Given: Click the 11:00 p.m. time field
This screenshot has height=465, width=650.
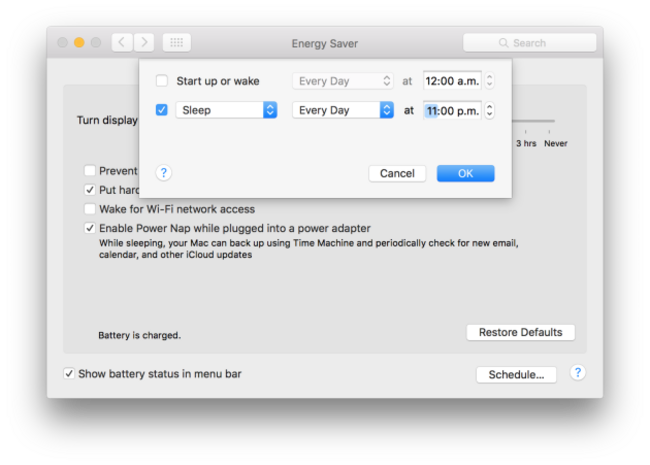Looking at the screenshot, I should pyautogui.click(x=452, y=110).
